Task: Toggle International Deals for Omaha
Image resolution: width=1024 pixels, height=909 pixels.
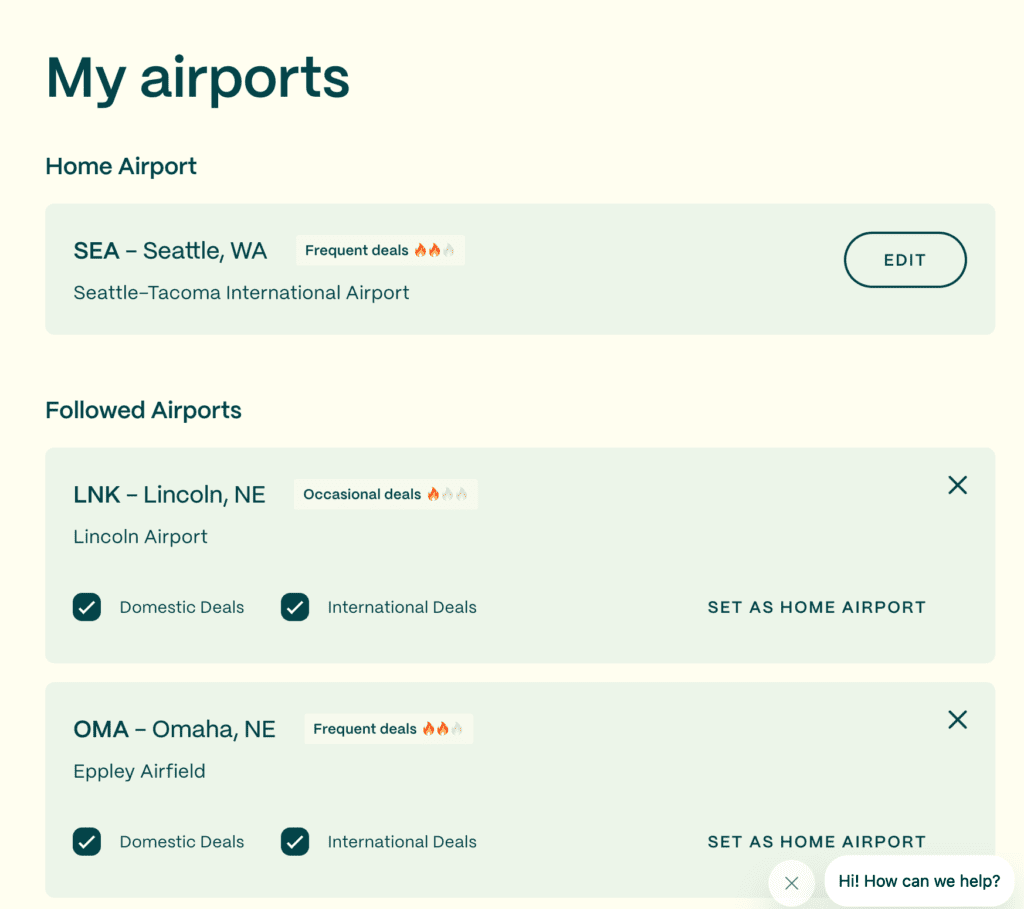Action: (295, 842)
